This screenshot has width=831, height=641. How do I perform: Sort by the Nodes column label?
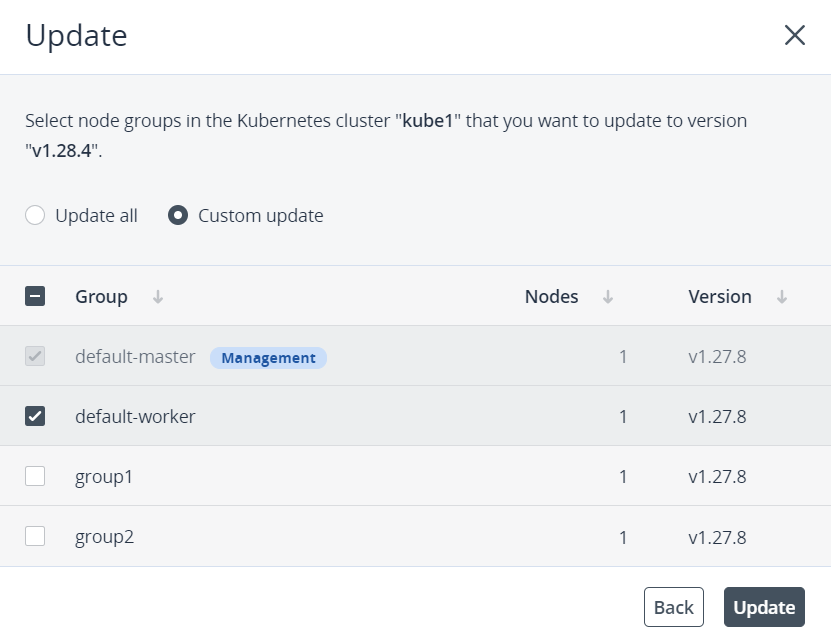pos(551,297)
